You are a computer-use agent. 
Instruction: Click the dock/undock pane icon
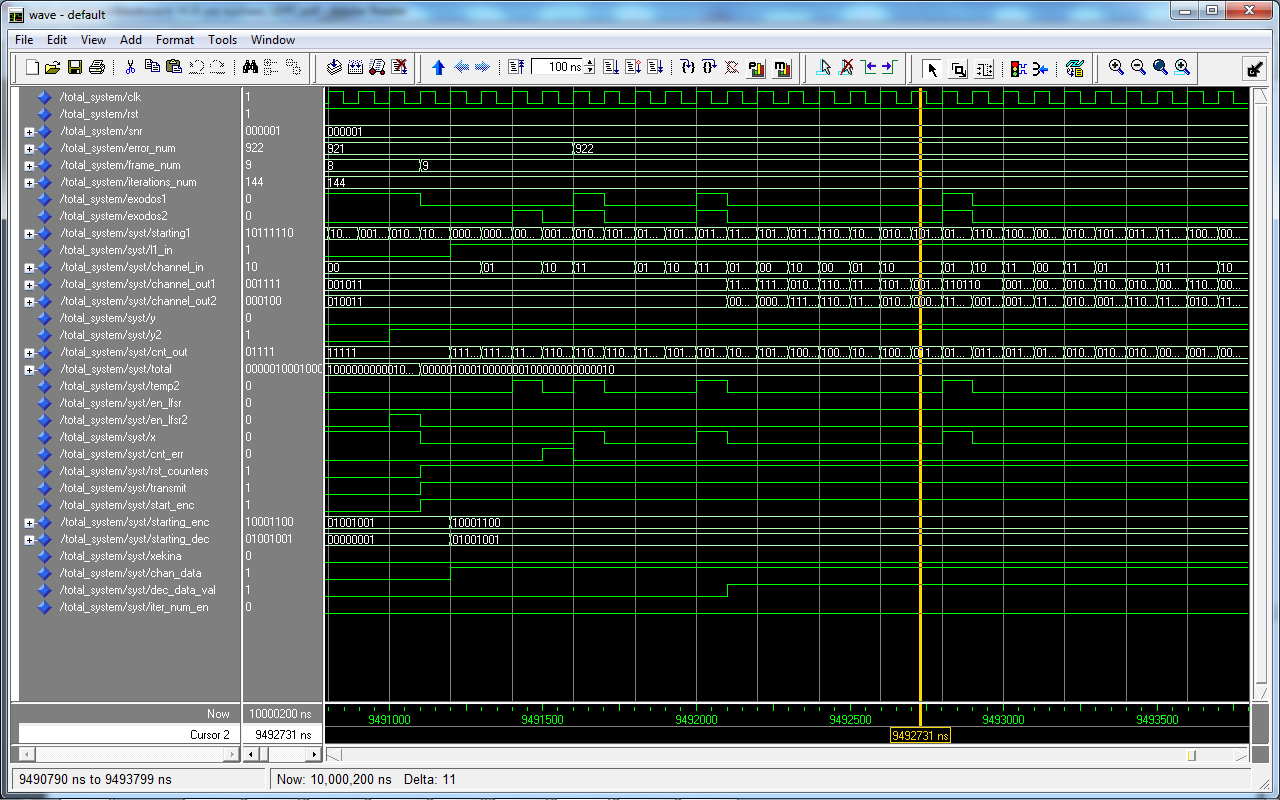click(1254, 68)
